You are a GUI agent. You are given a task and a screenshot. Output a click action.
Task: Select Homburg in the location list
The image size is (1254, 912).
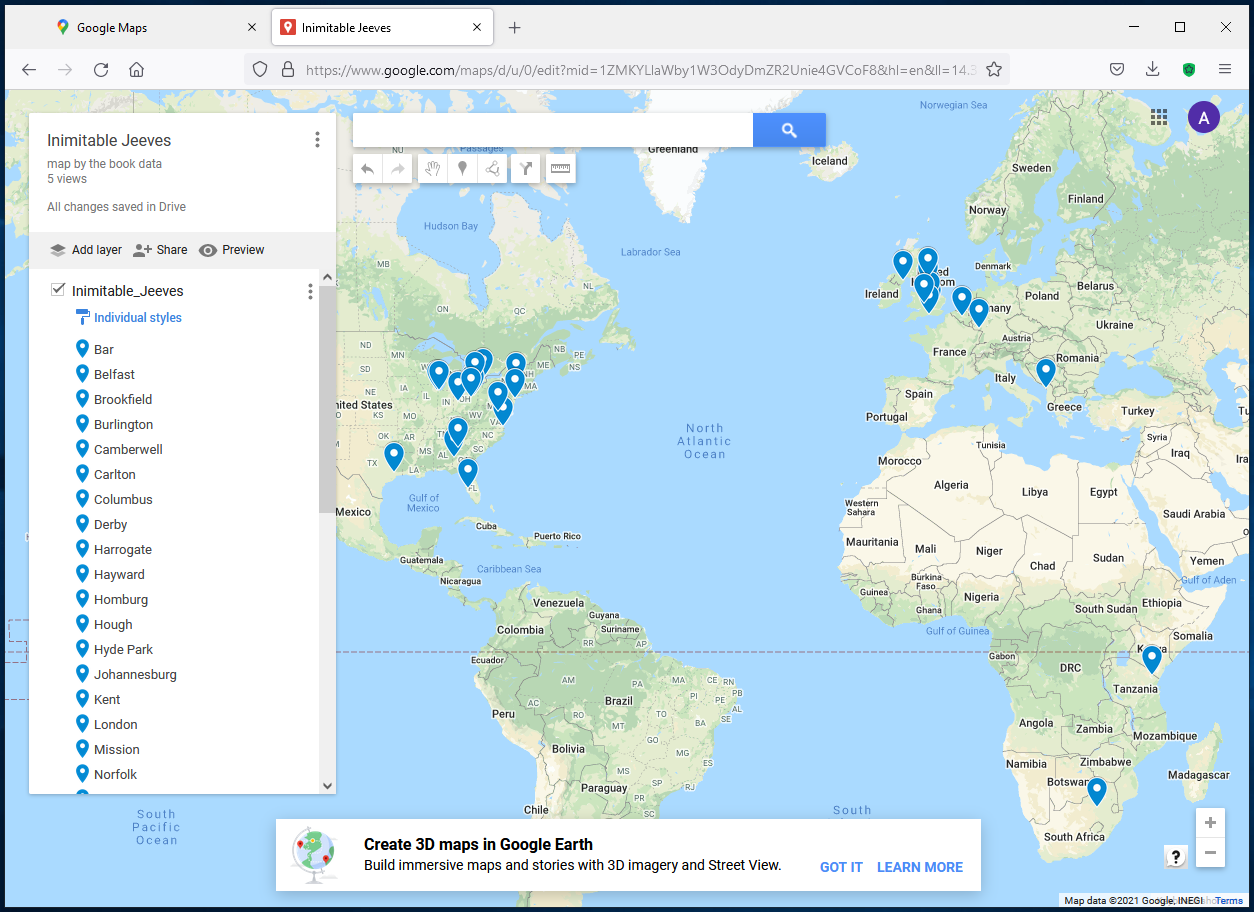click(121, 599)
